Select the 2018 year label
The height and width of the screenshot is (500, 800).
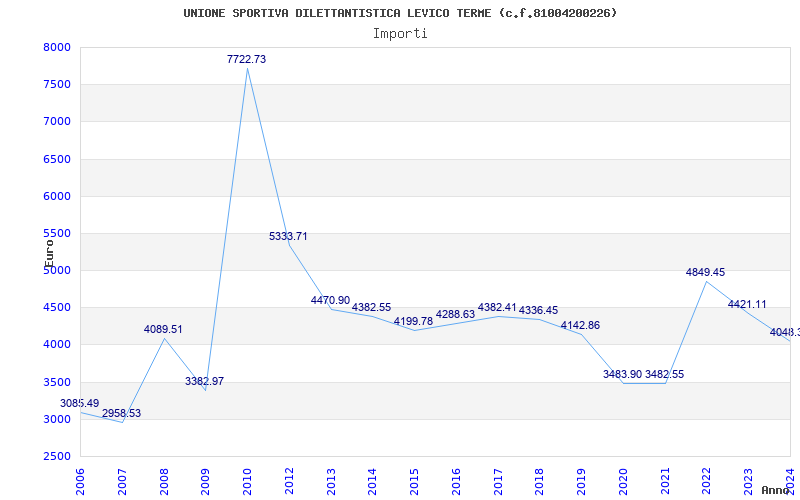(x=539, y=482)
